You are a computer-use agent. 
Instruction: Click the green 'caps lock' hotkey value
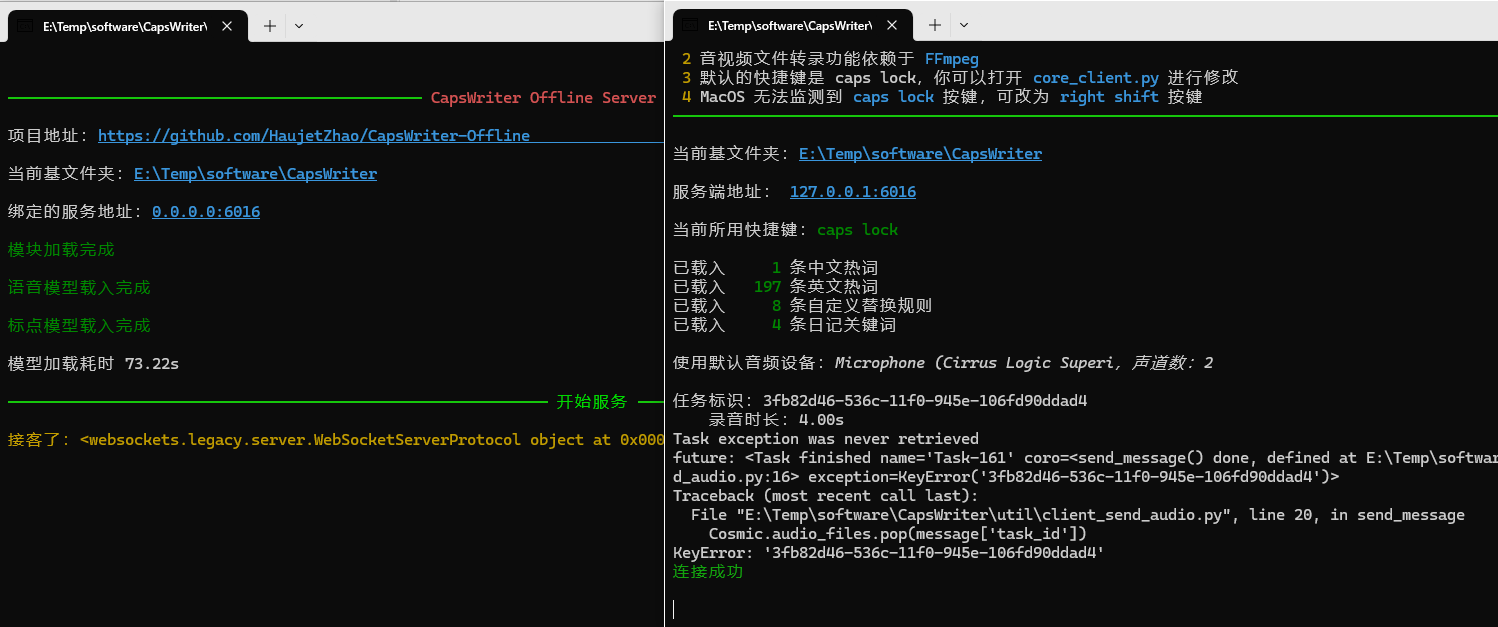coord(857,230)
